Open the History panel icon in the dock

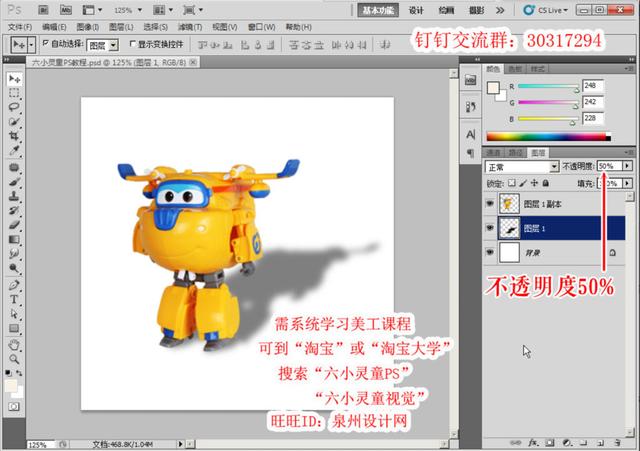pyautogui.click(x=471, y=107)
